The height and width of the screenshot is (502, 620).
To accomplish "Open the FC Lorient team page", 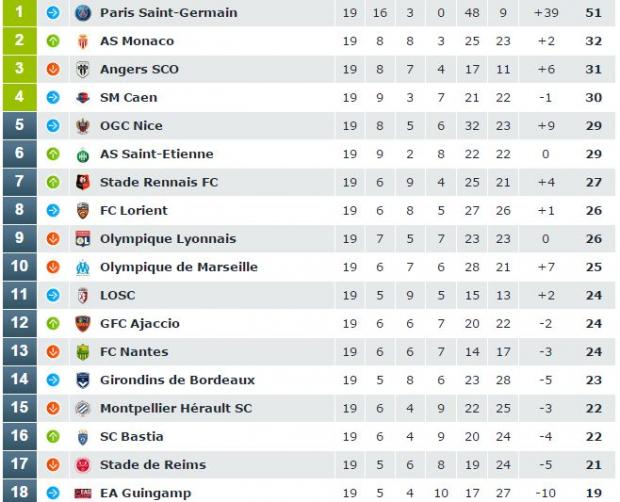I will (x=134, y=211).
